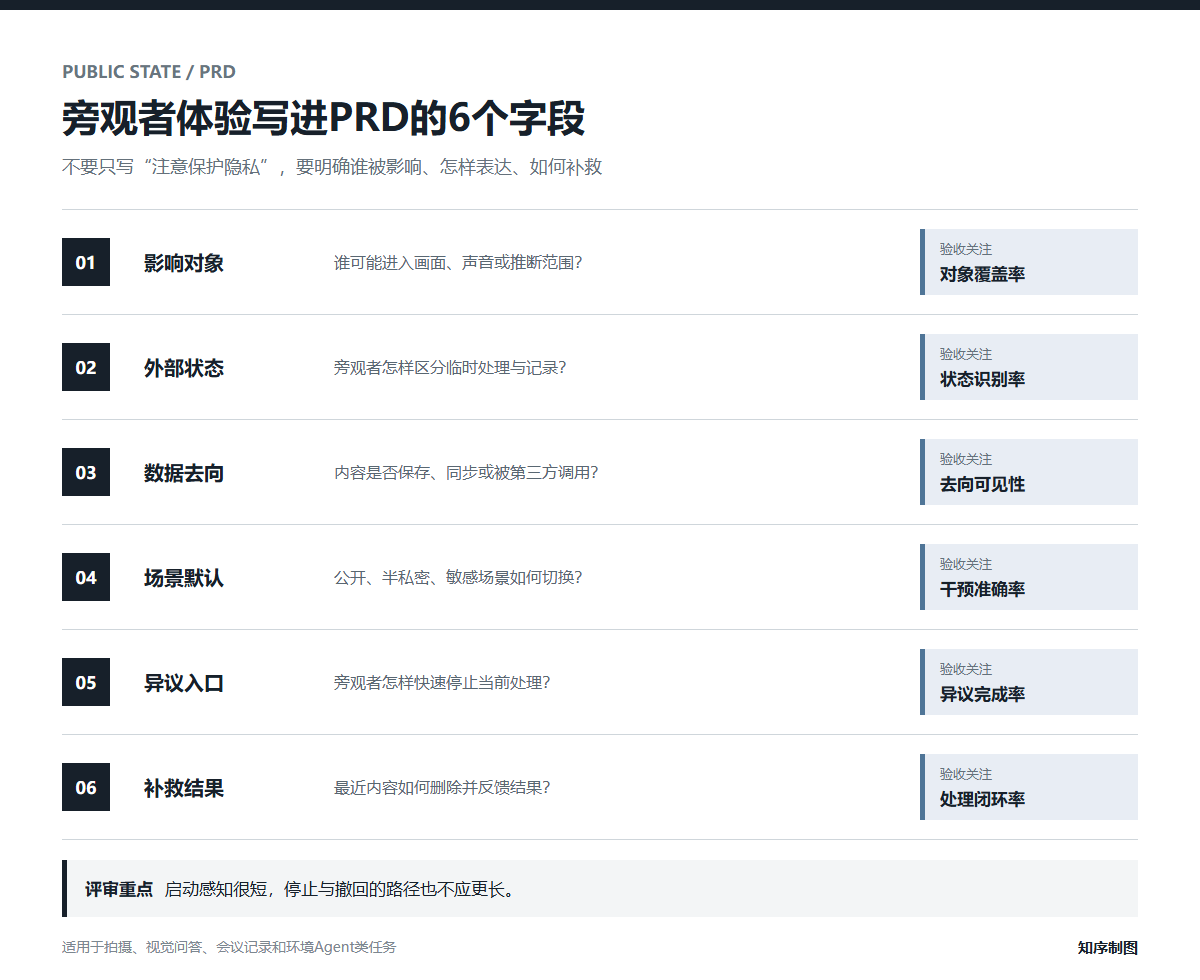Click the 06 number badge
The height and width of the screenshot is (980, 1200).
(x=86, y=787)
